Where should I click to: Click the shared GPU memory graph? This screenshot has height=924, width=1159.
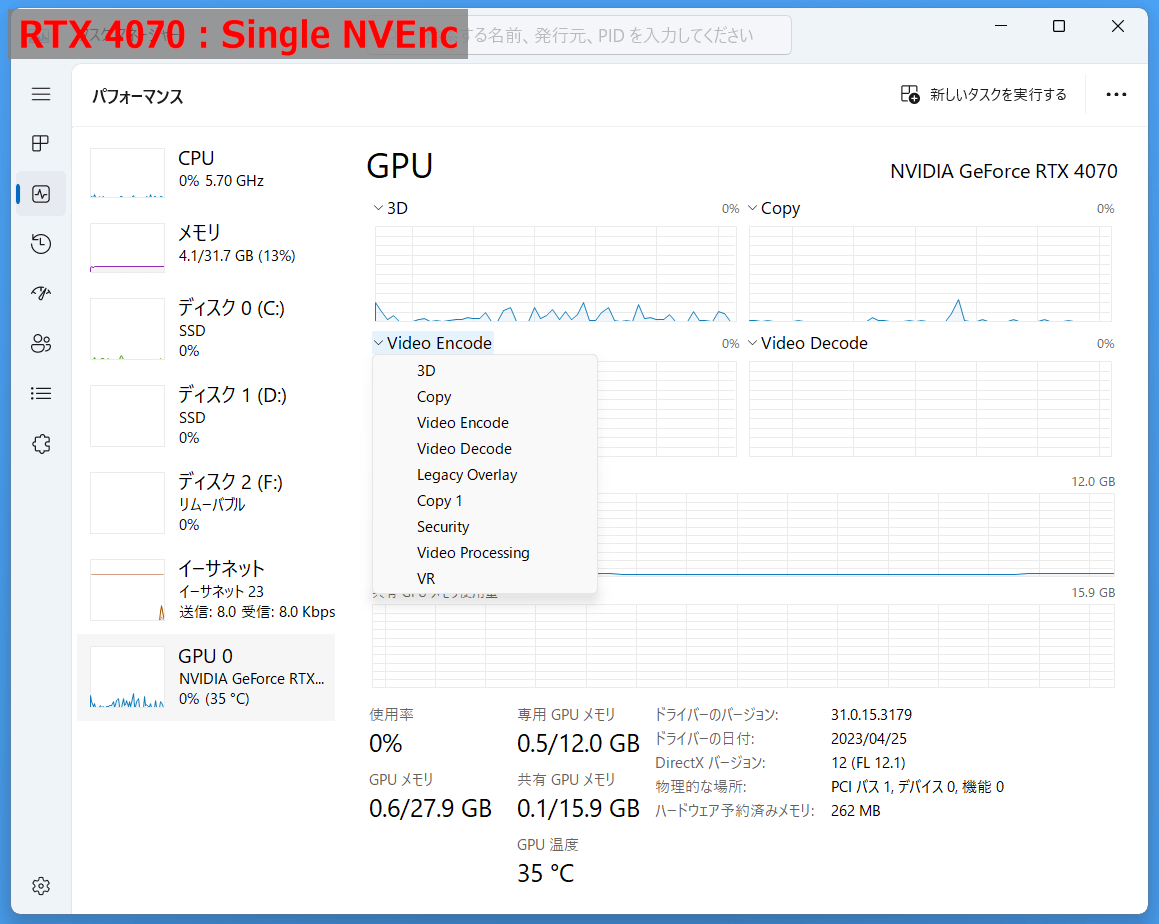click(x=743, y=646)
